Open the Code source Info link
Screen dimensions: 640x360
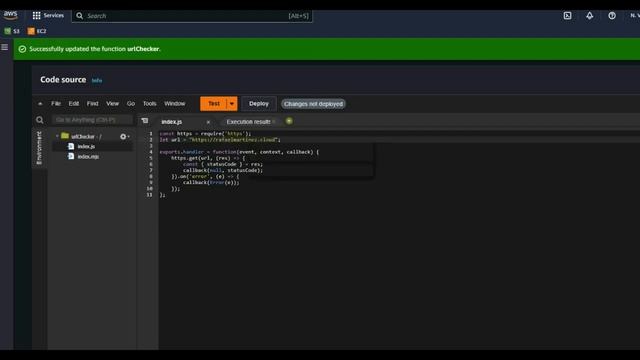(97, 80)
